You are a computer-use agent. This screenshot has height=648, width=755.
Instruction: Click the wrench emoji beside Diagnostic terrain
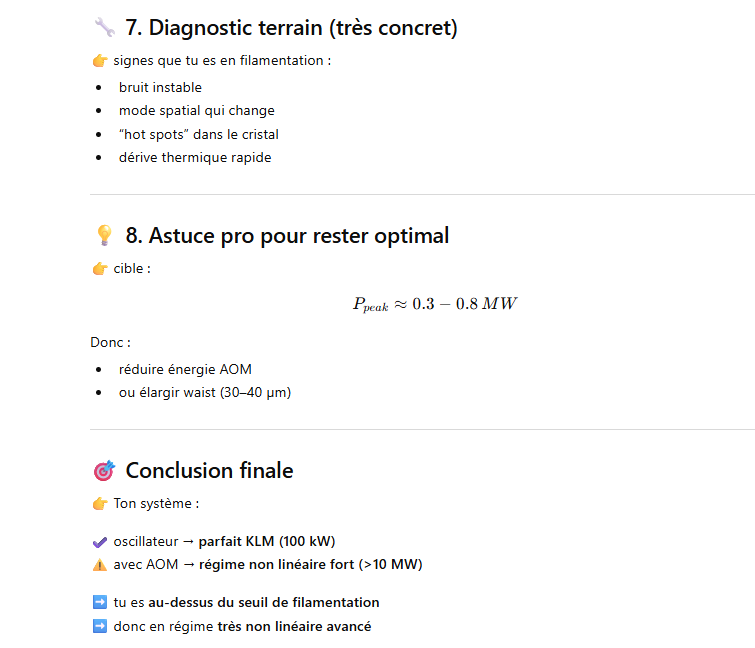pos(104,27)
